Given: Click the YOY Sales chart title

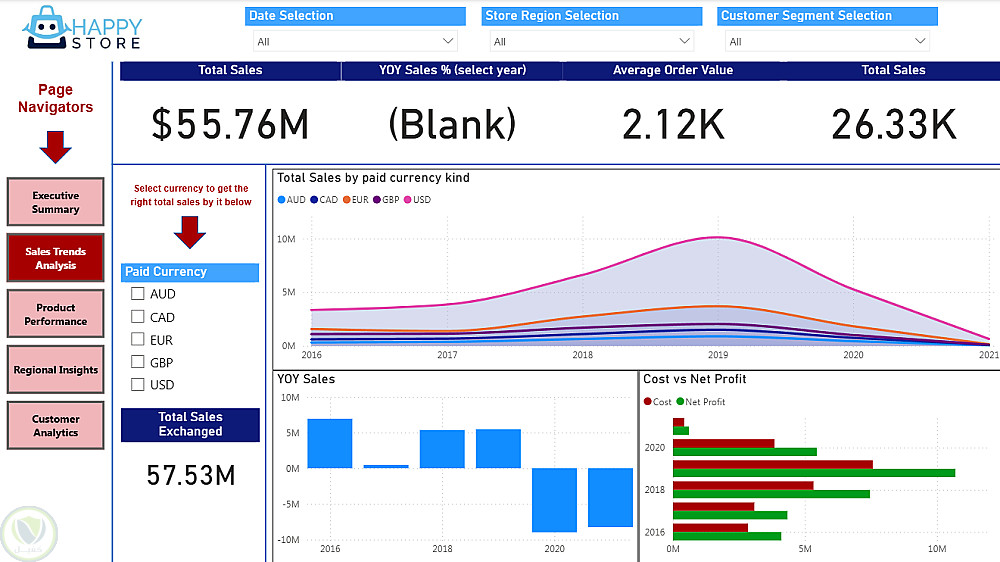Looking at the screenshot, I should [x=306, y=379].
